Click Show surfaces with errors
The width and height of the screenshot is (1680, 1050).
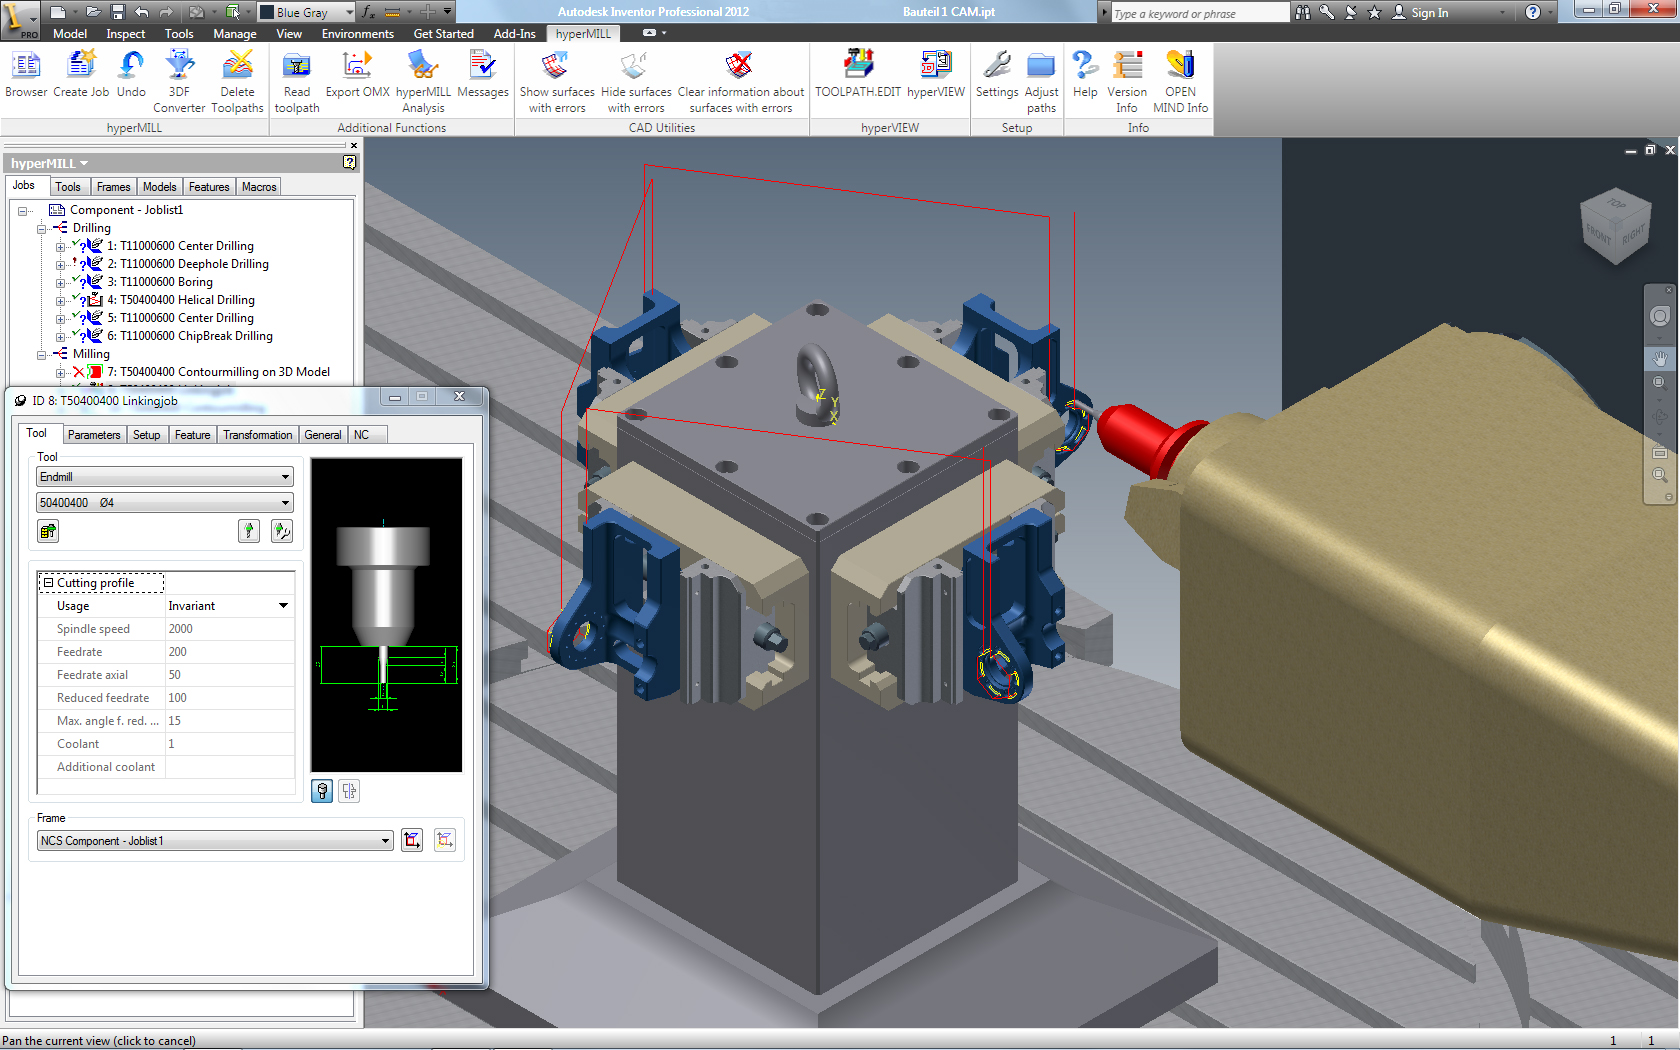tap(556, 67)
